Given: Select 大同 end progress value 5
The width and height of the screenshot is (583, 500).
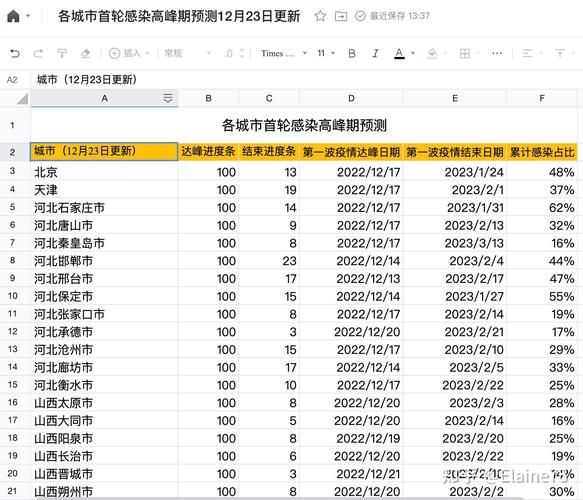Looking at the screenshot, I should coord(269,420).
